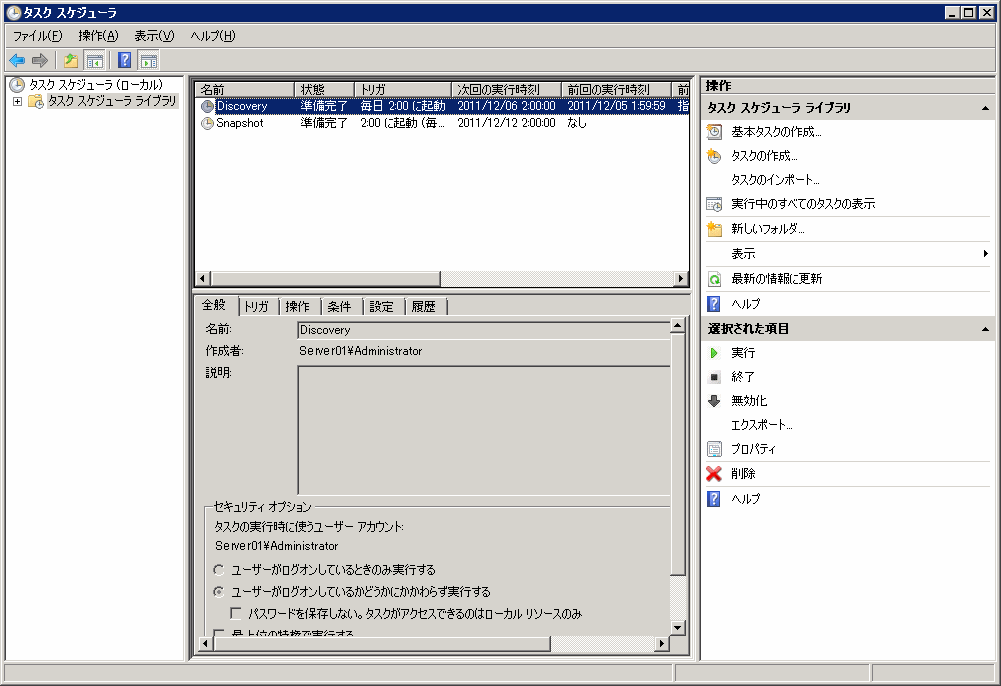
Task: Switch to the トリガ tab
Action: pos(256,307)
